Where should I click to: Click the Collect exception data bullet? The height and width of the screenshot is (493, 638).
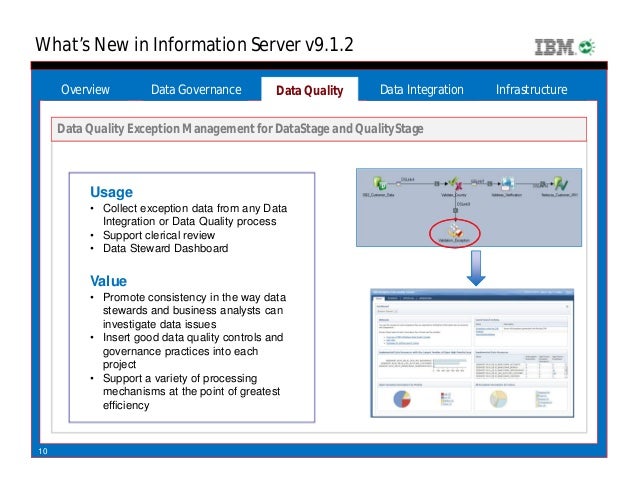click(x=194, y=215)
